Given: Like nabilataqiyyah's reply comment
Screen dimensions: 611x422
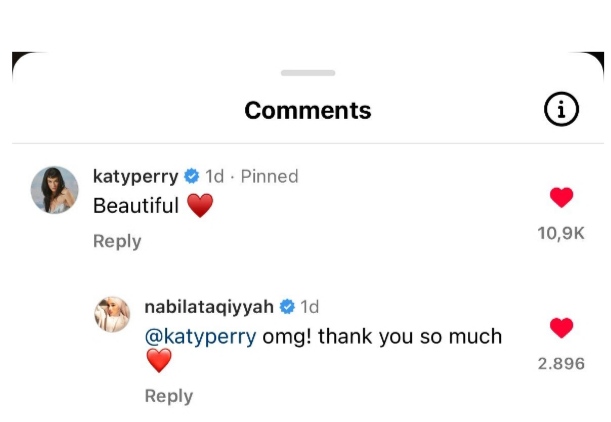Looking at the screenshot, I should point(562,328).
